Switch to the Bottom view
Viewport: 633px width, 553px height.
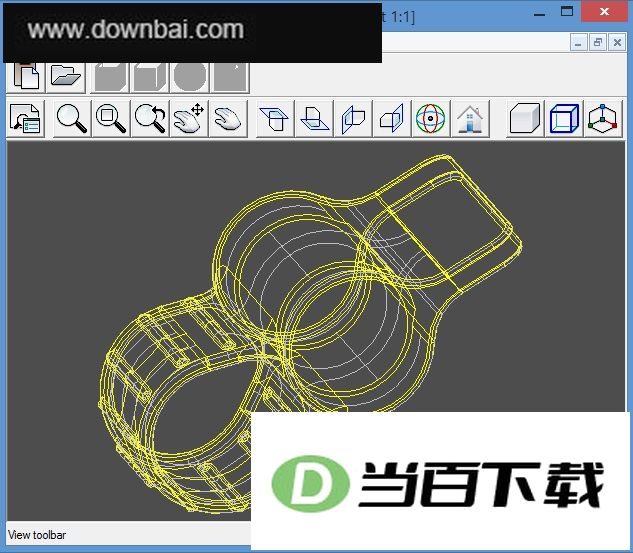314,119
